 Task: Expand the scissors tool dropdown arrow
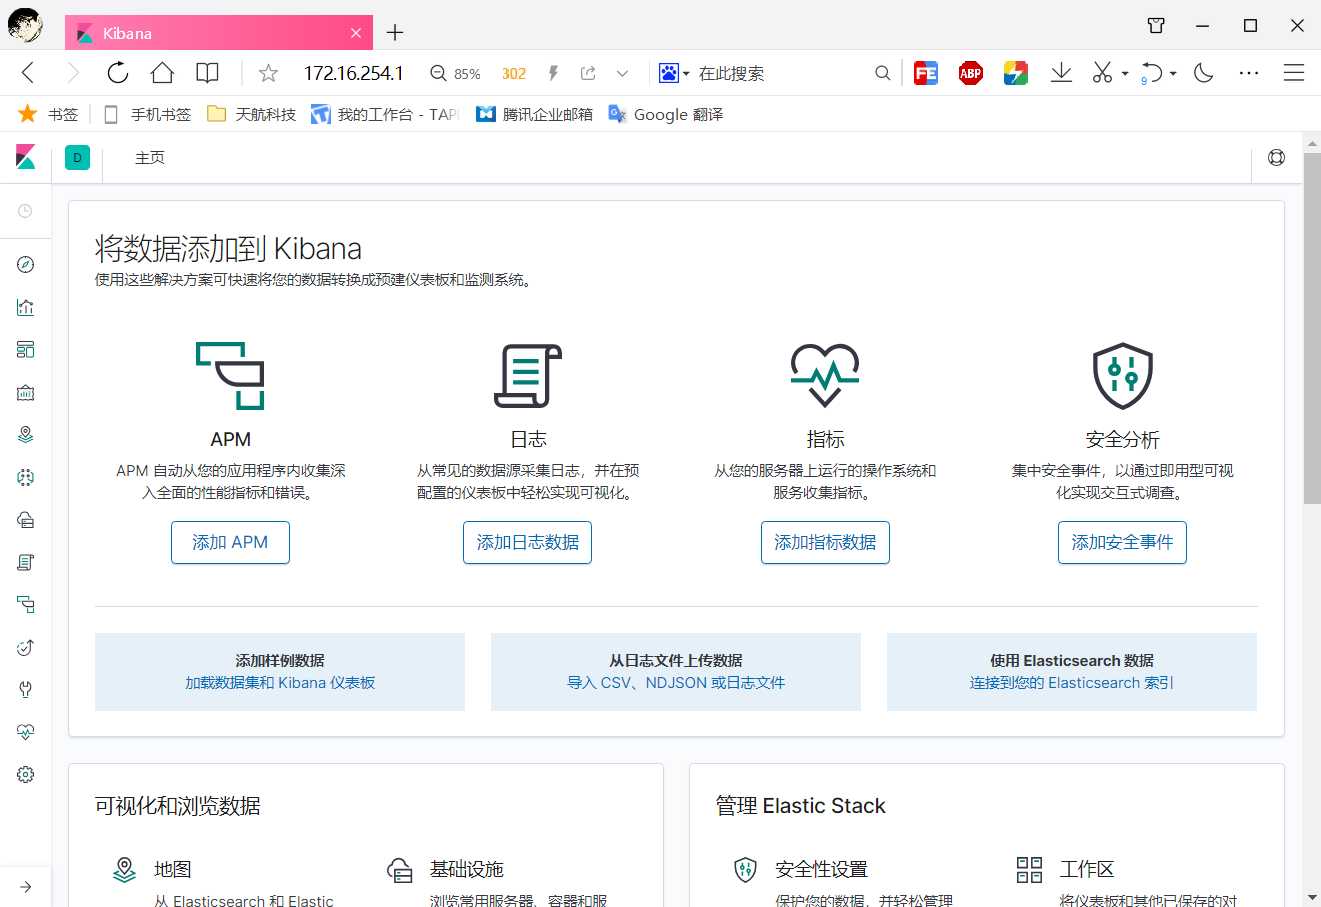(1125, 74)
